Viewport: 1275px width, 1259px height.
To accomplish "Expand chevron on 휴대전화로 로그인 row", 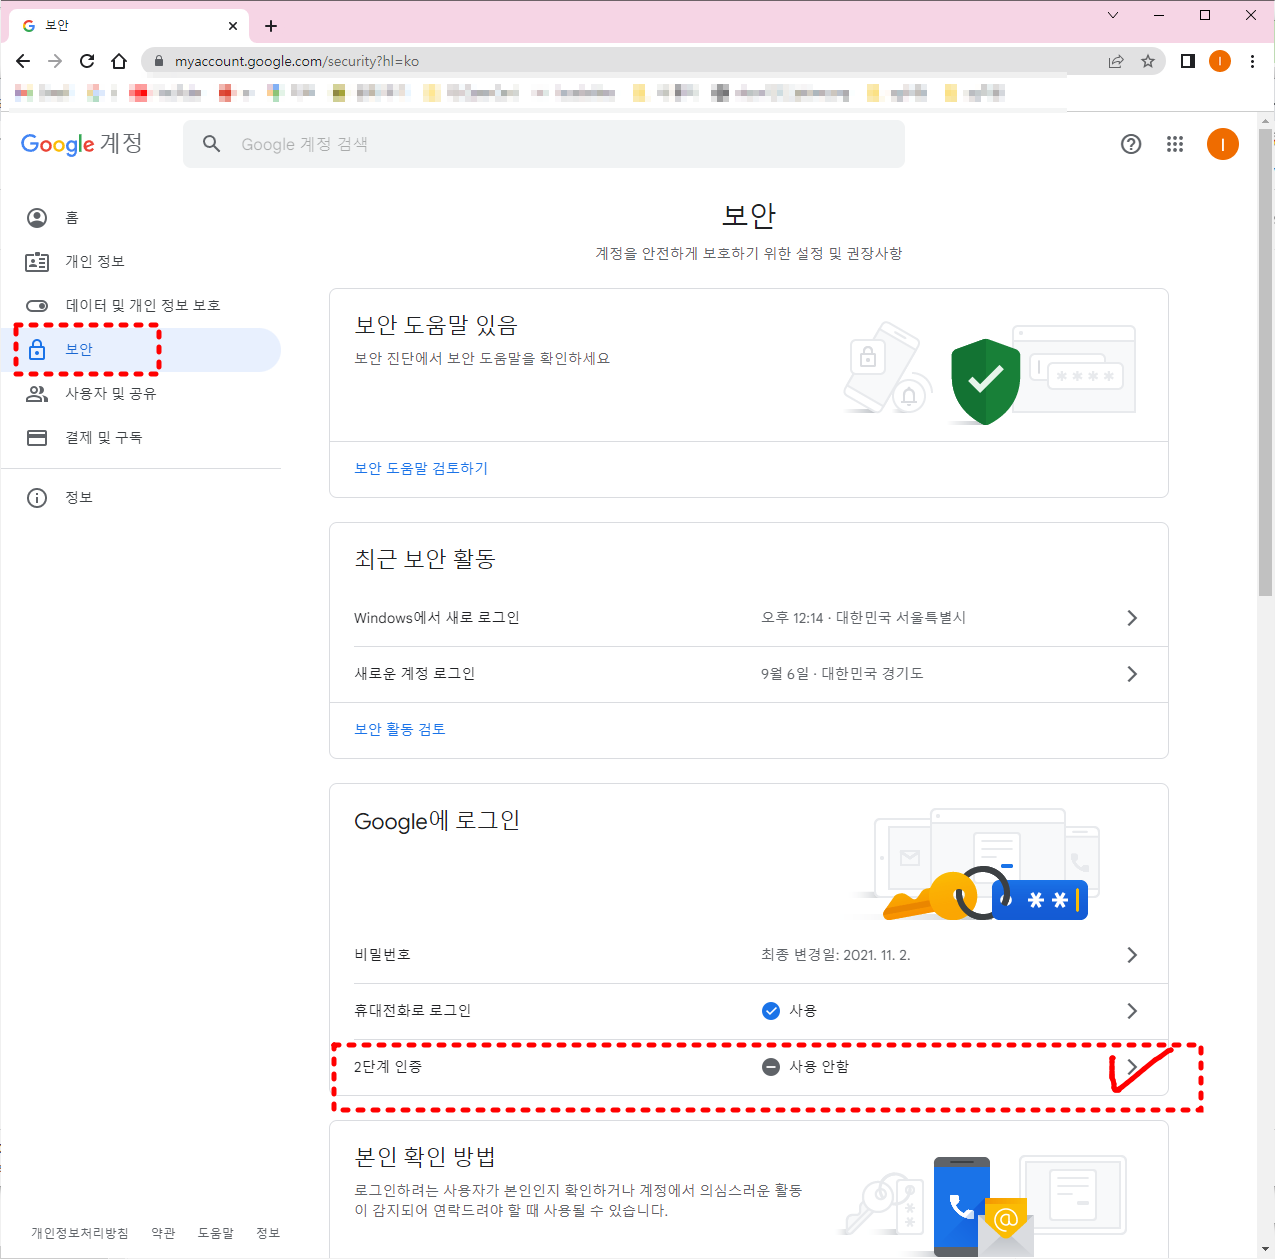I will 1132,1011.
